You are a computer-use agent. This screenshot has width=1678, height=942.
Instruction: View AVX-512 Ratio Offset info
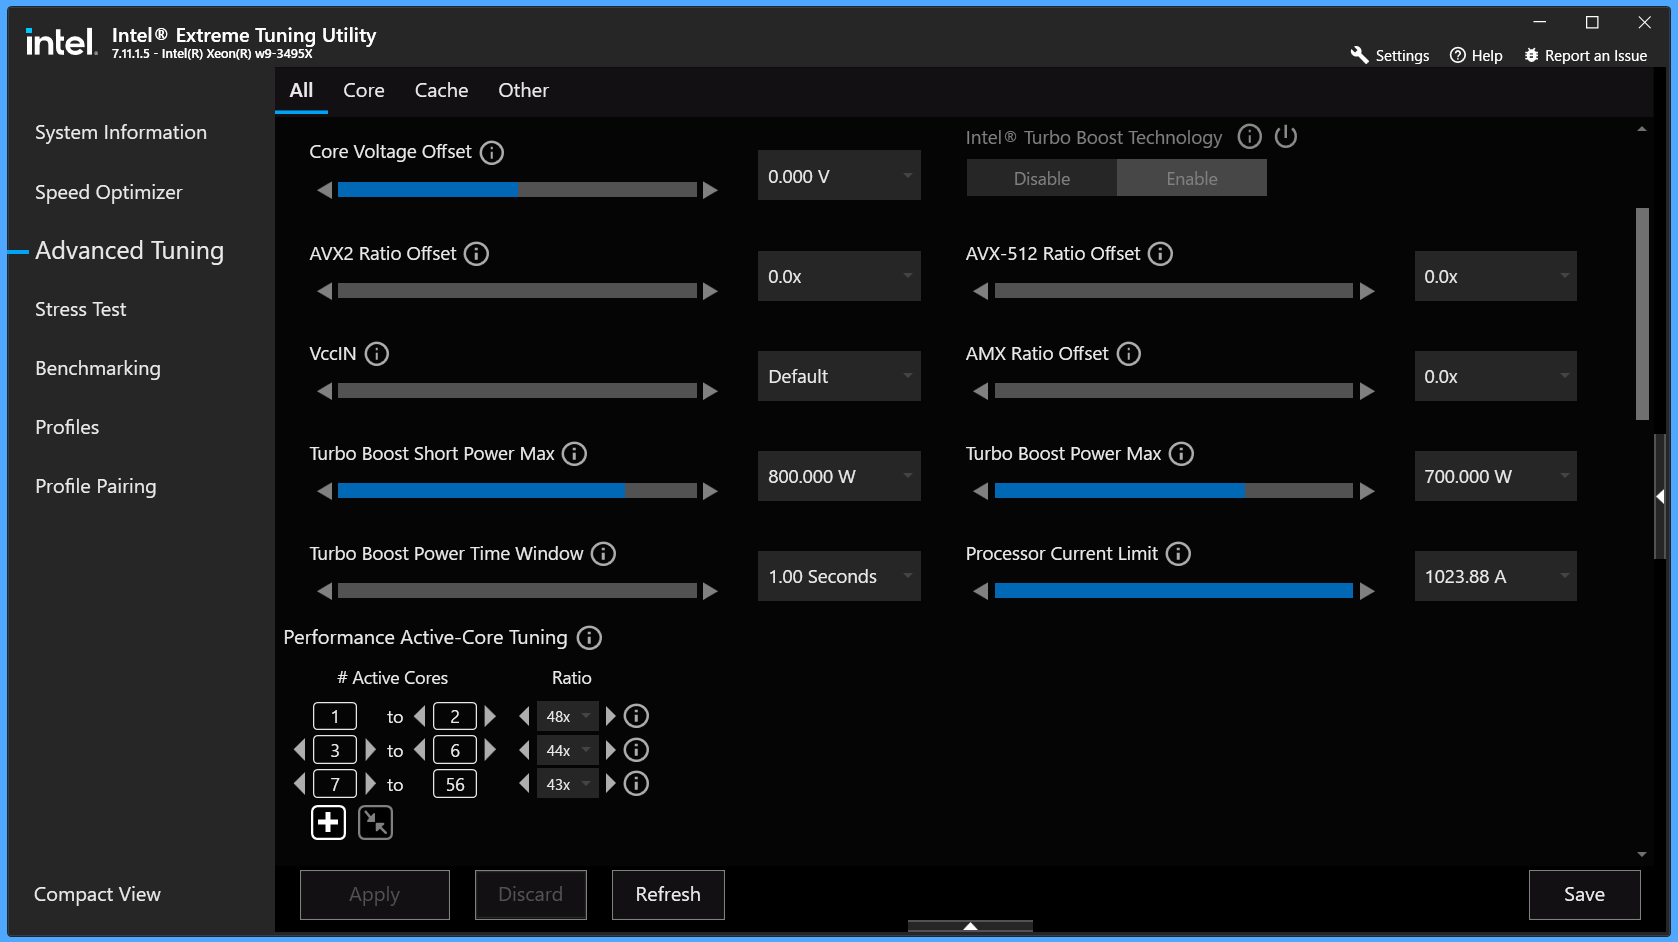[1161, 254]
